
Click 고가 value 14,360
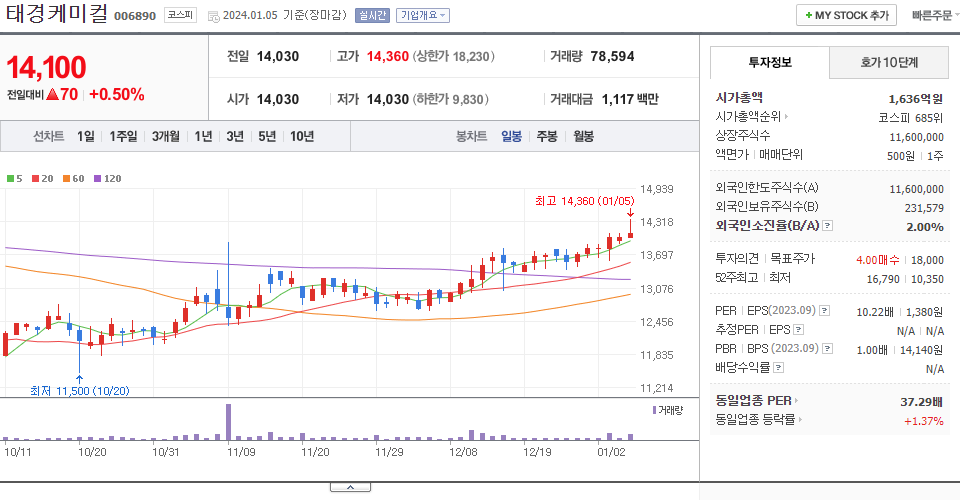(388, 56)
